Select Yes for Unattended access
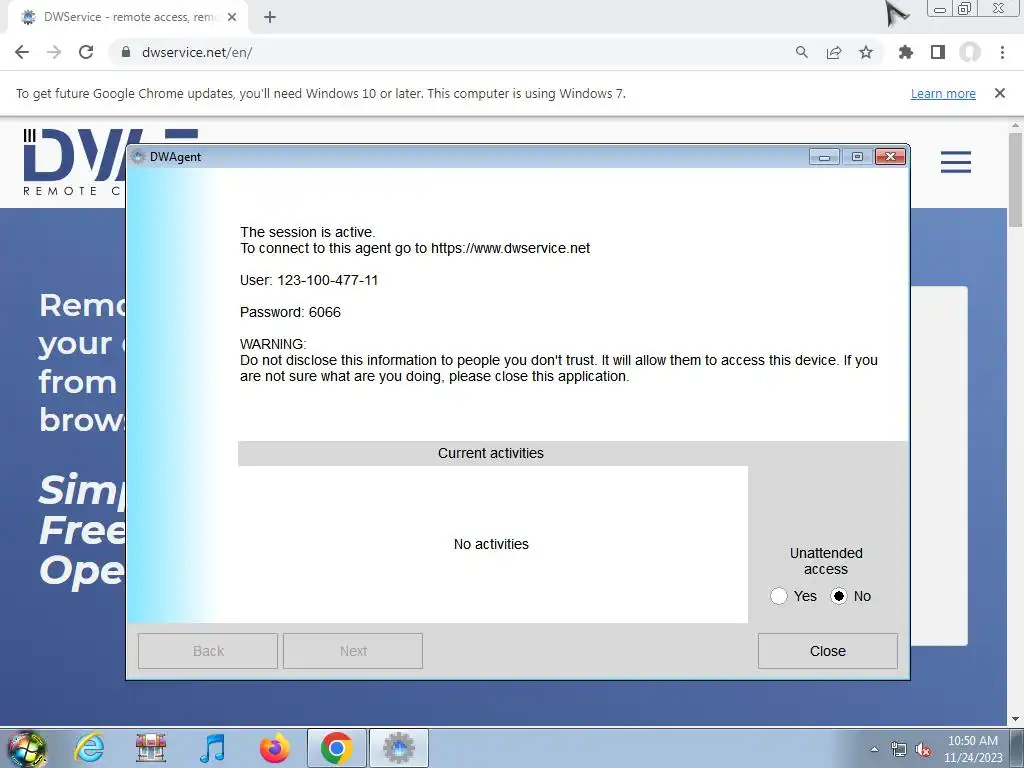 [778, 596]
